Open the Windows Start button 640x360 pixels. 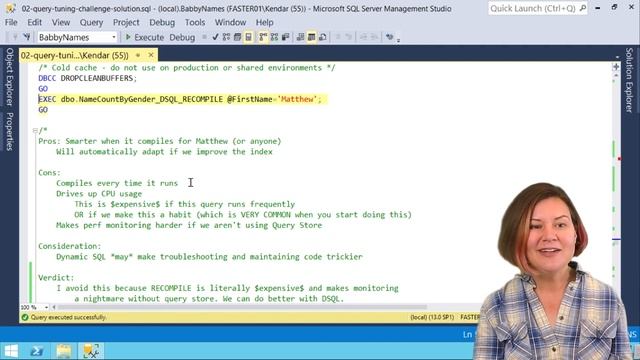10,351
